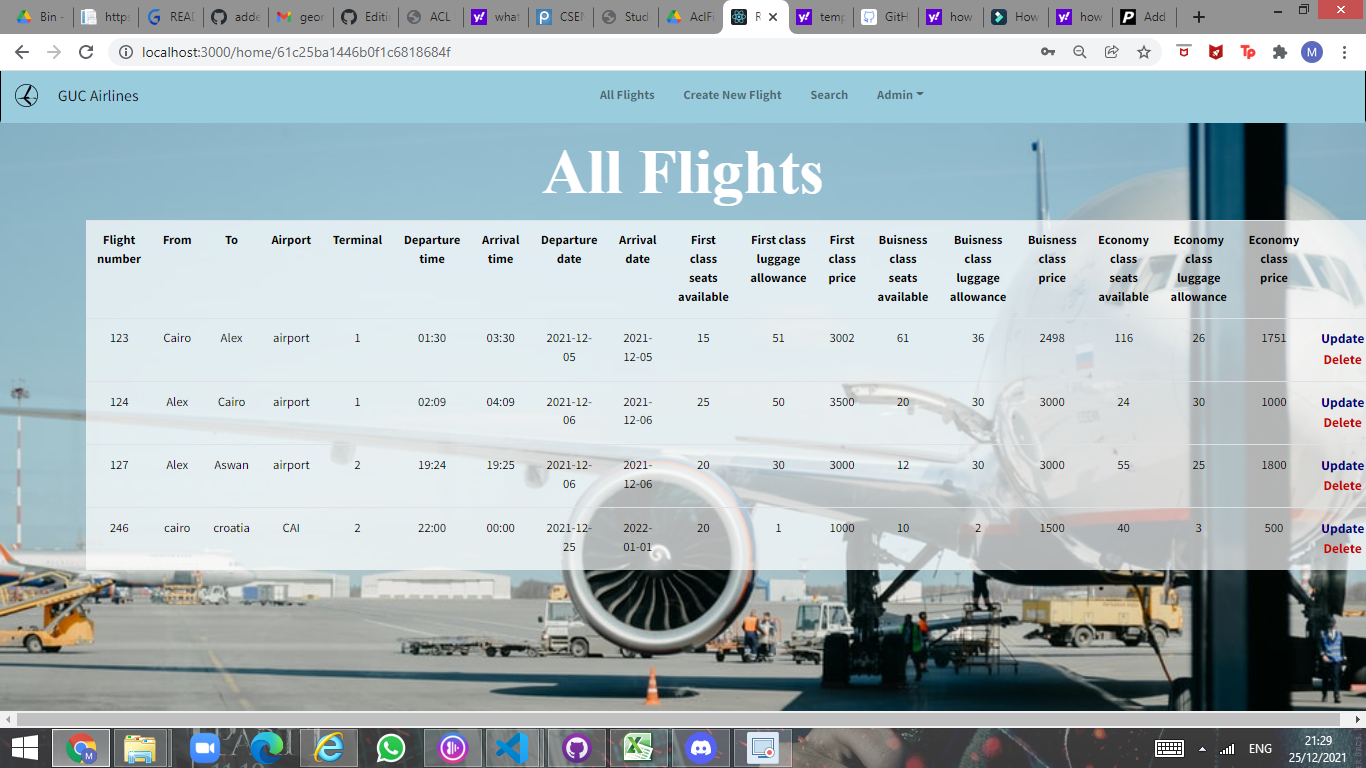Open the saved passwords key icon

(x=1048, y=52)
